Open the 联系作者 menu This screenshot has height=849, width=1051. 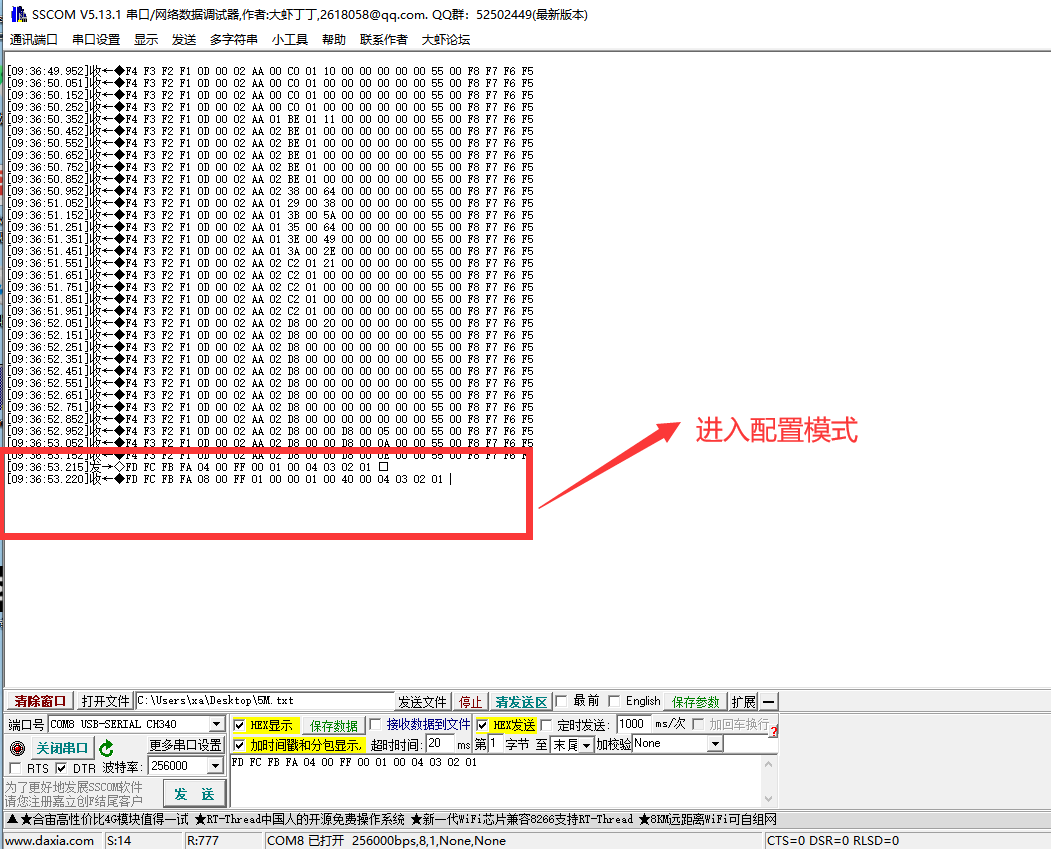(383, 40)
